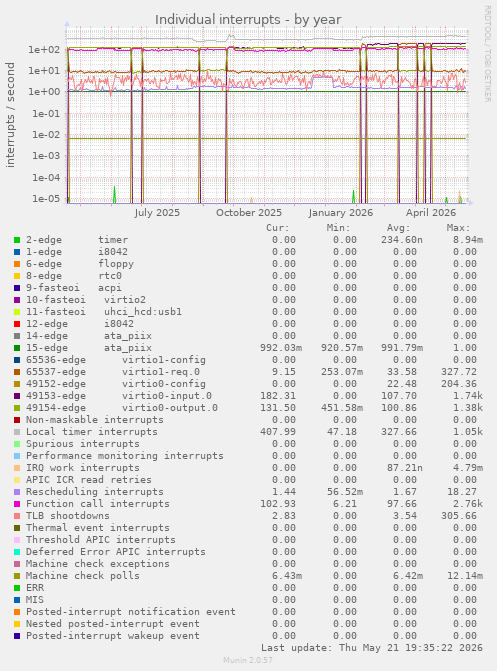Click the 'January 2026' x-axis label
Image resolution: width=497 pixels, height=671 pixels.
(341, 213)
